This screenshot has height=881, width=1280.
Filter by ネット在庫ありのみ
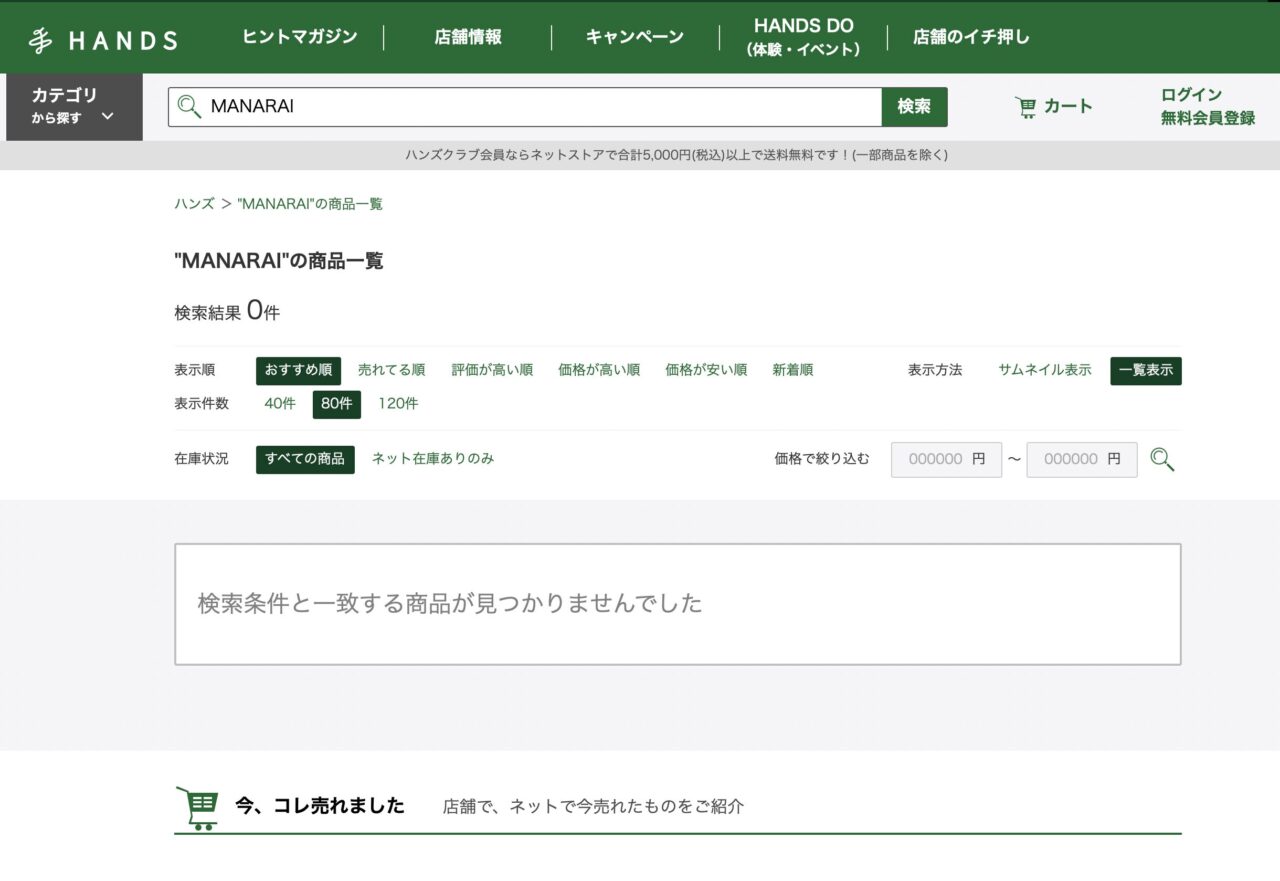(x=433, y=459)
